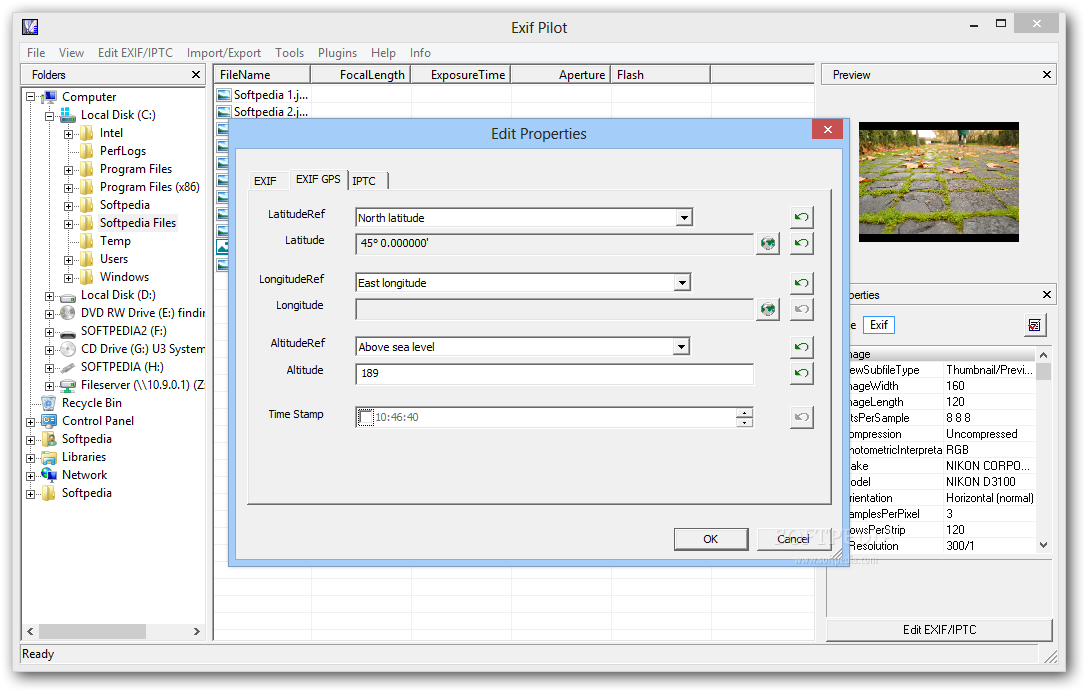
Task: Select the Network node in the folder tree
Action: 84,475
